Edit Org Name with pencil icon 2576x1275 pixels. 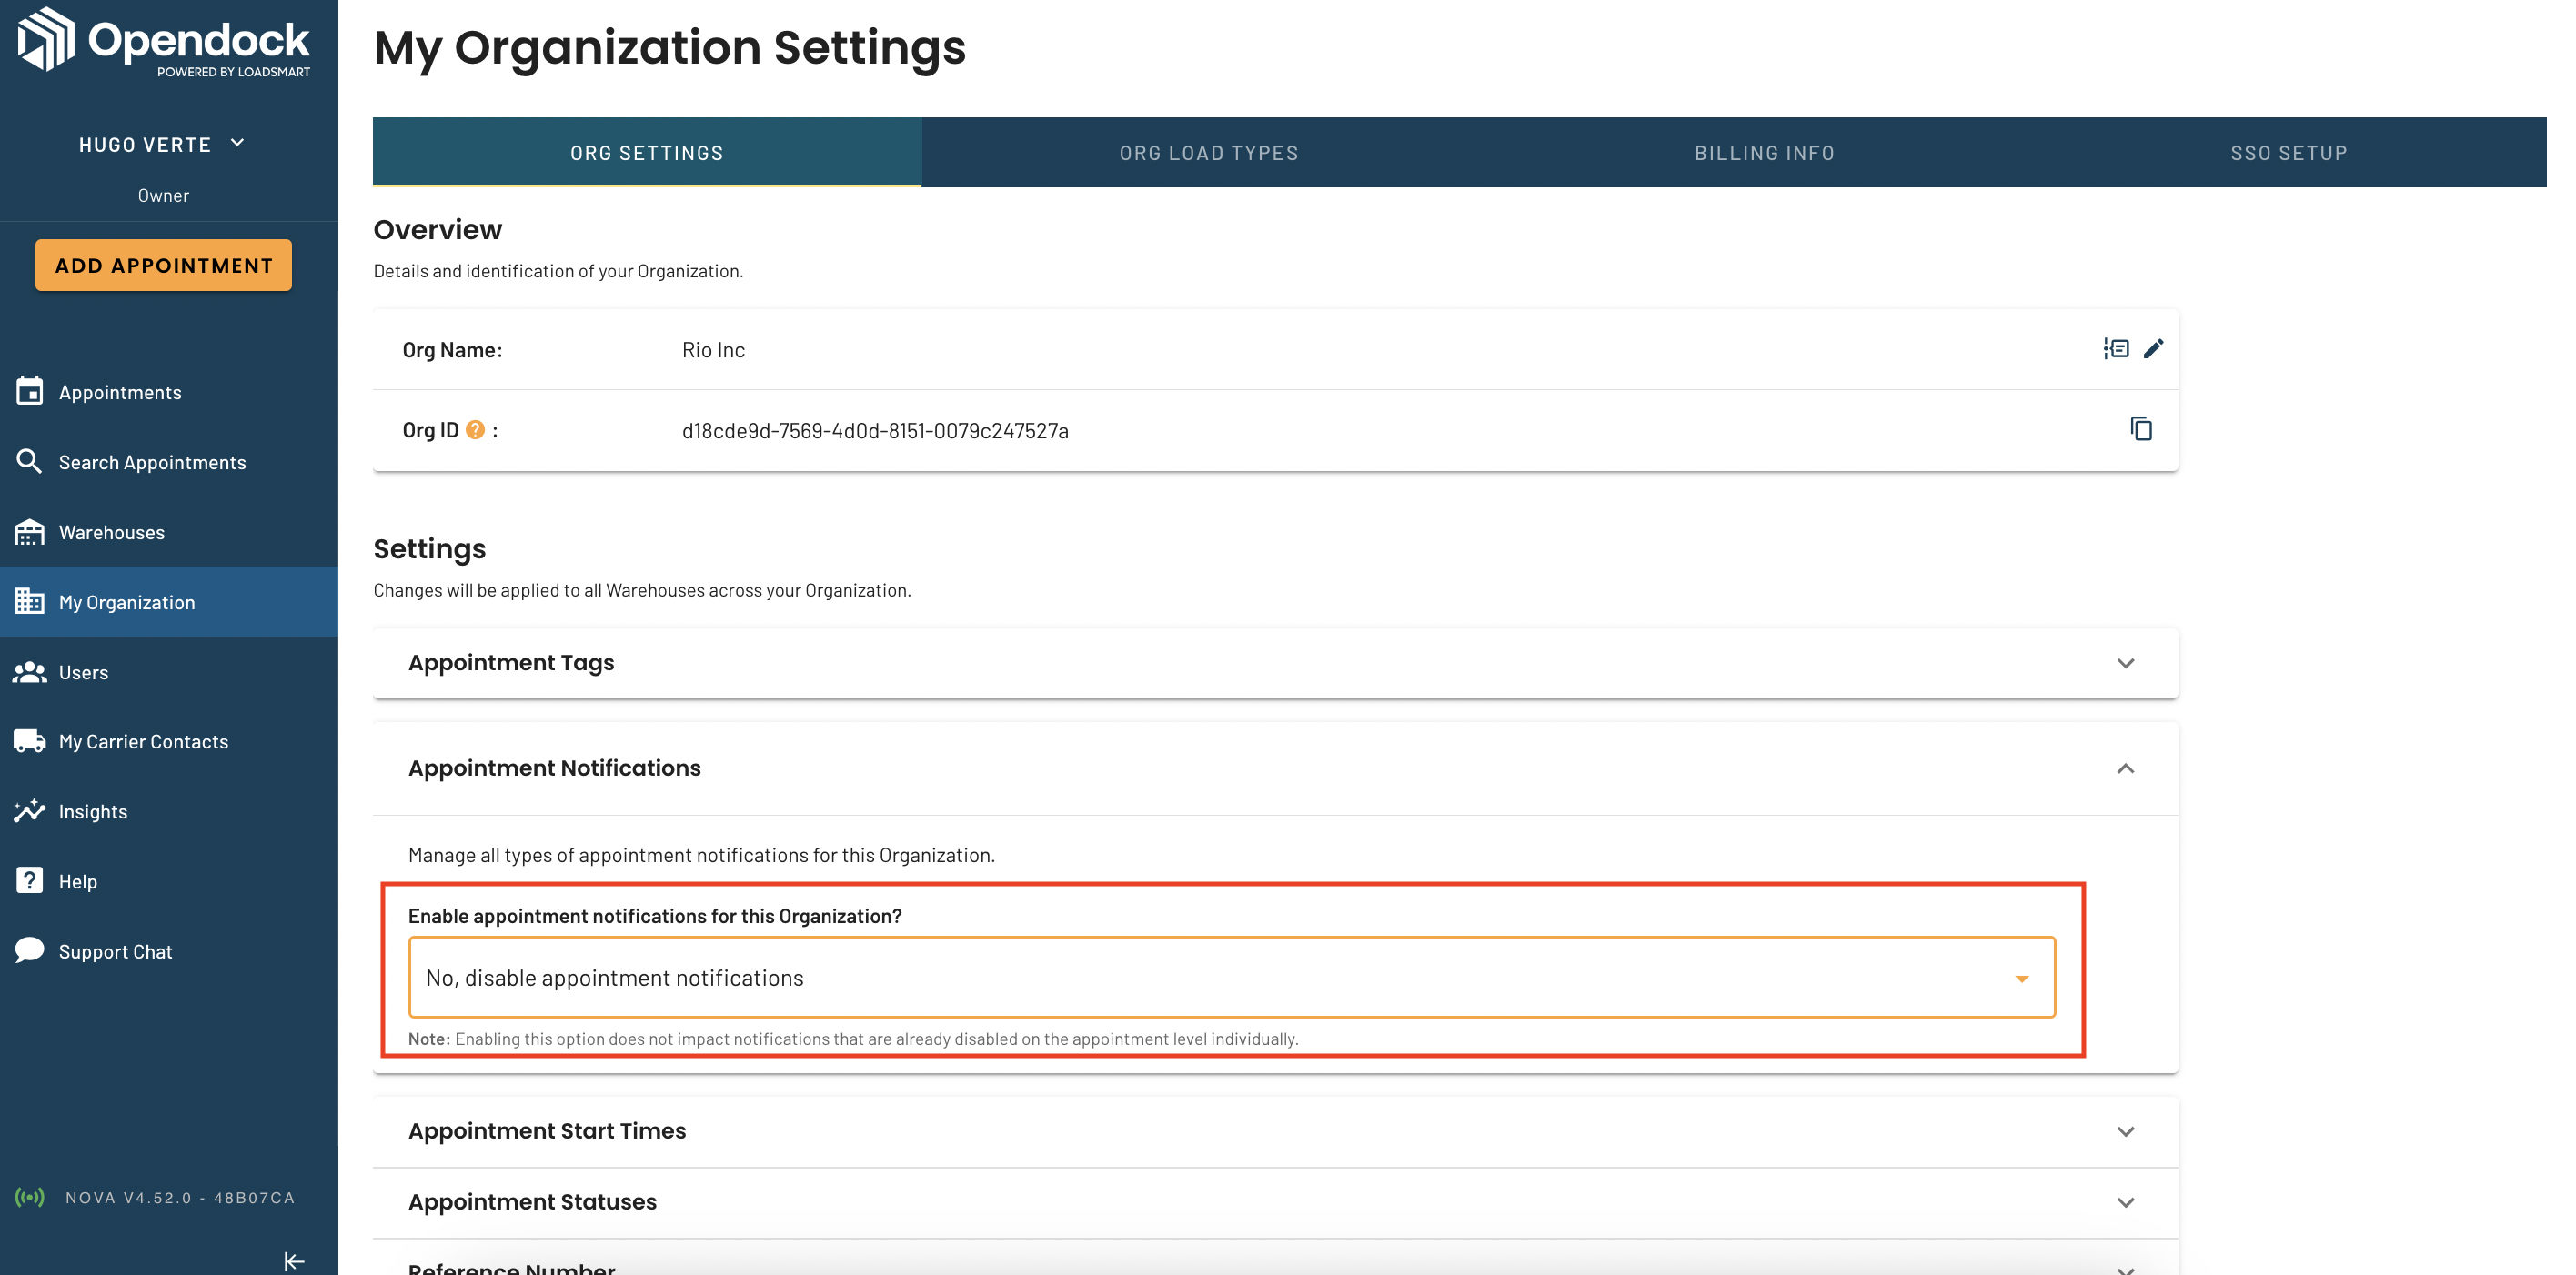pos(2154,348)
